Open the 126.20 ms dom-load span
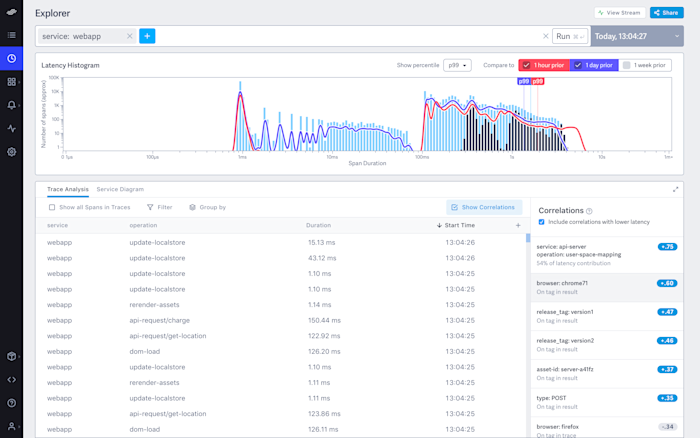 [x=281, y=351]
